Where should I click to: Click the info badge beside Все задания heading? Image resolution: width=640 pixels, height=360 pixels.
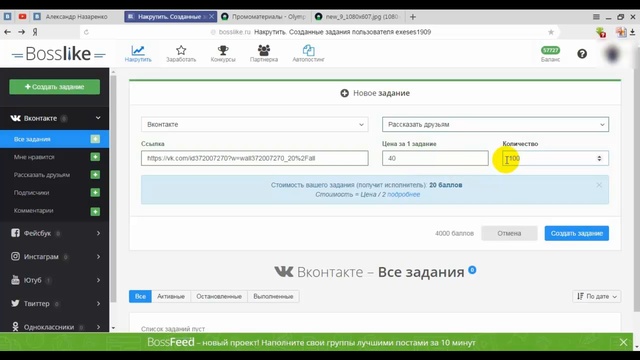[472, 270]
